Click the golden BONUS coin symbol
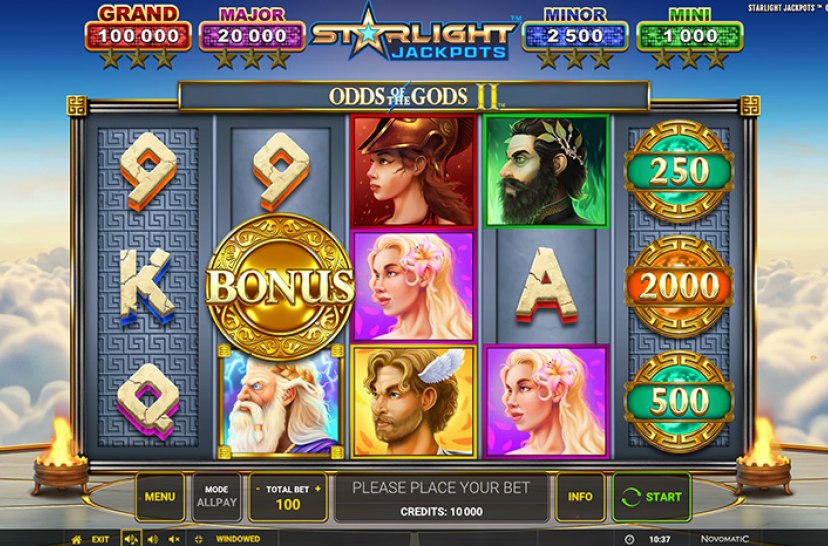This screenshot has height=546, width=828. [280, 287]
